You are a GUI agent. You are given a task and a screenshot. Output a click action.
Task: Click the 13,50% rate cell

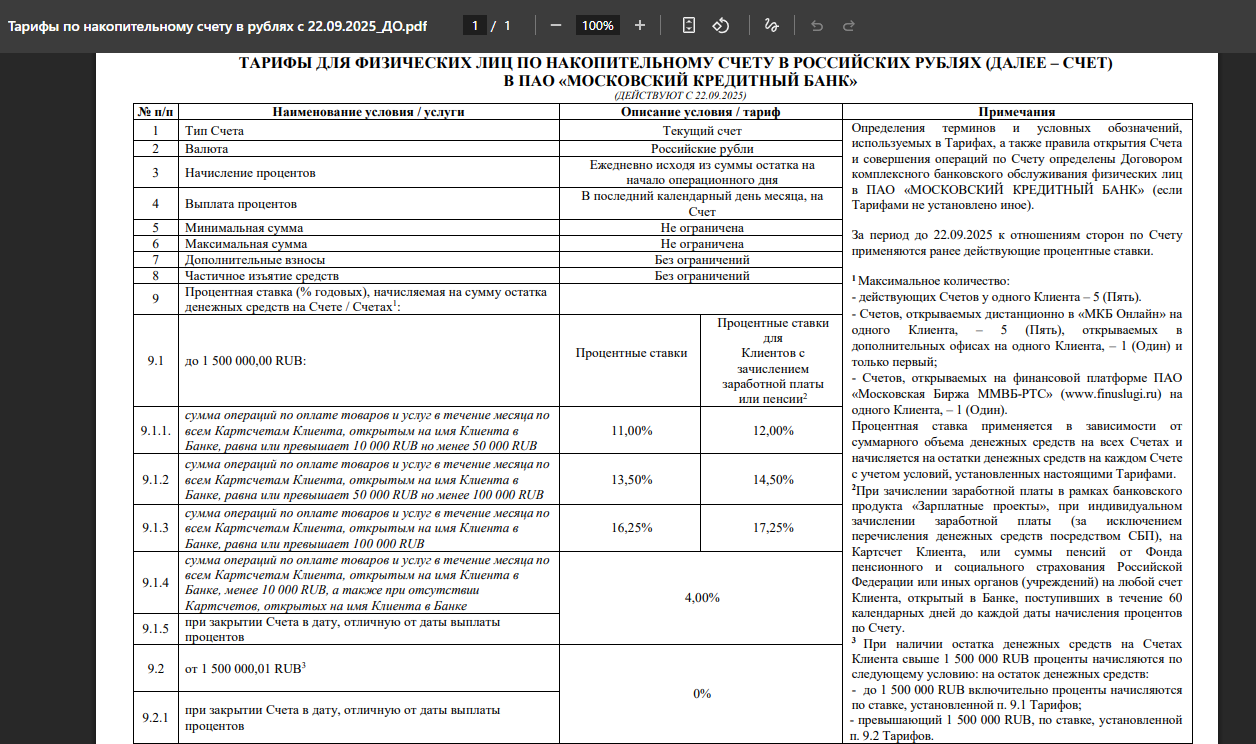tap(631, 480)
